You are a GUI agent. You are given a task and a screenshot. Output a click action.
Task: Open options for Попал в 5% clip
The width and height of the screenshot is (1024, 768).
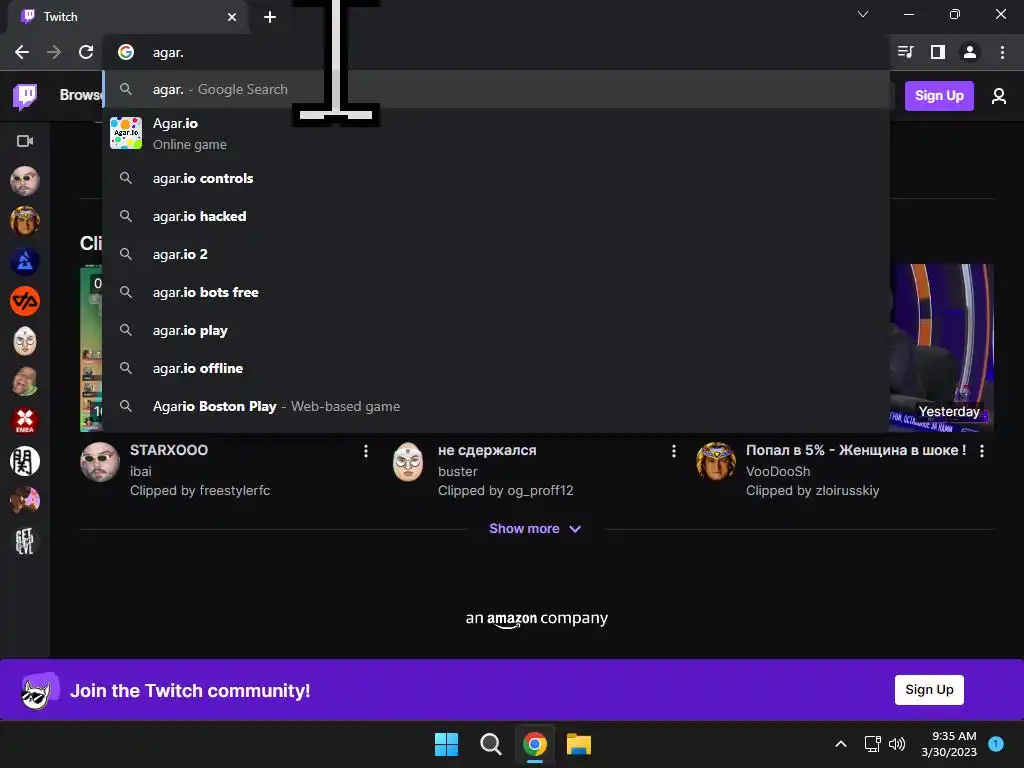click(x=982, y=451)
